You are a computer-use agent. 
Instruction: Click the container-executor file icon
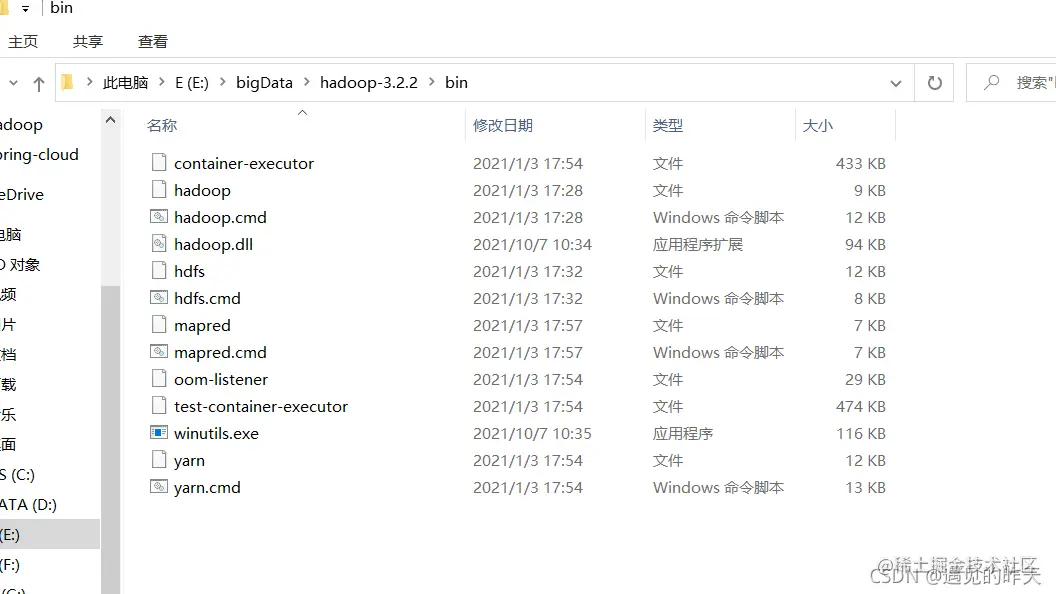[x=159, y=162]
